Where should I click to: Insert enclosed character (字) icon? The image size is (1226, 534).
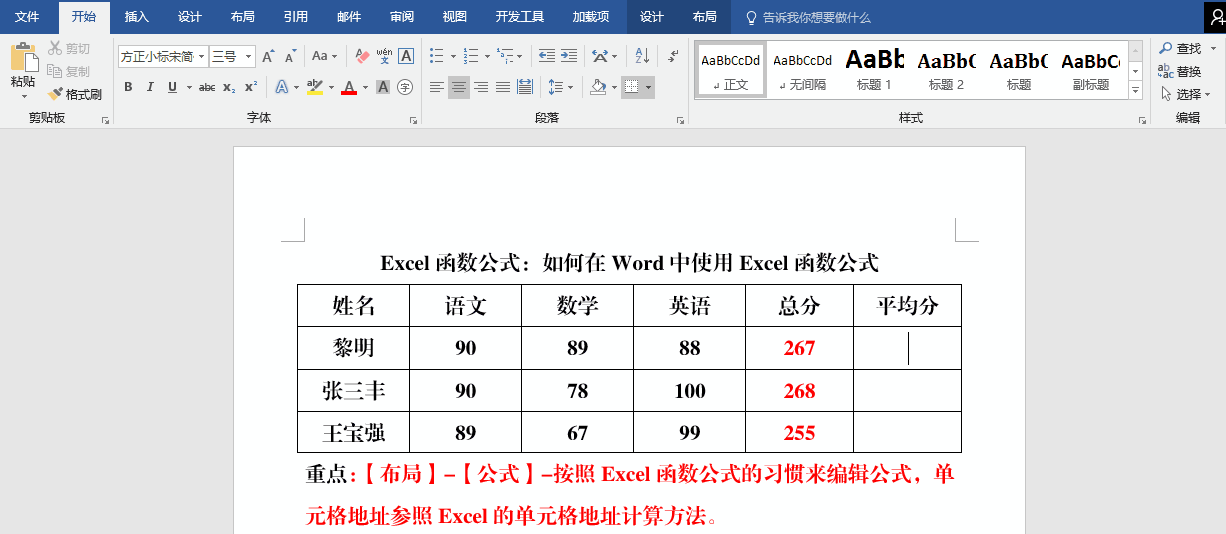click(405, 88)
